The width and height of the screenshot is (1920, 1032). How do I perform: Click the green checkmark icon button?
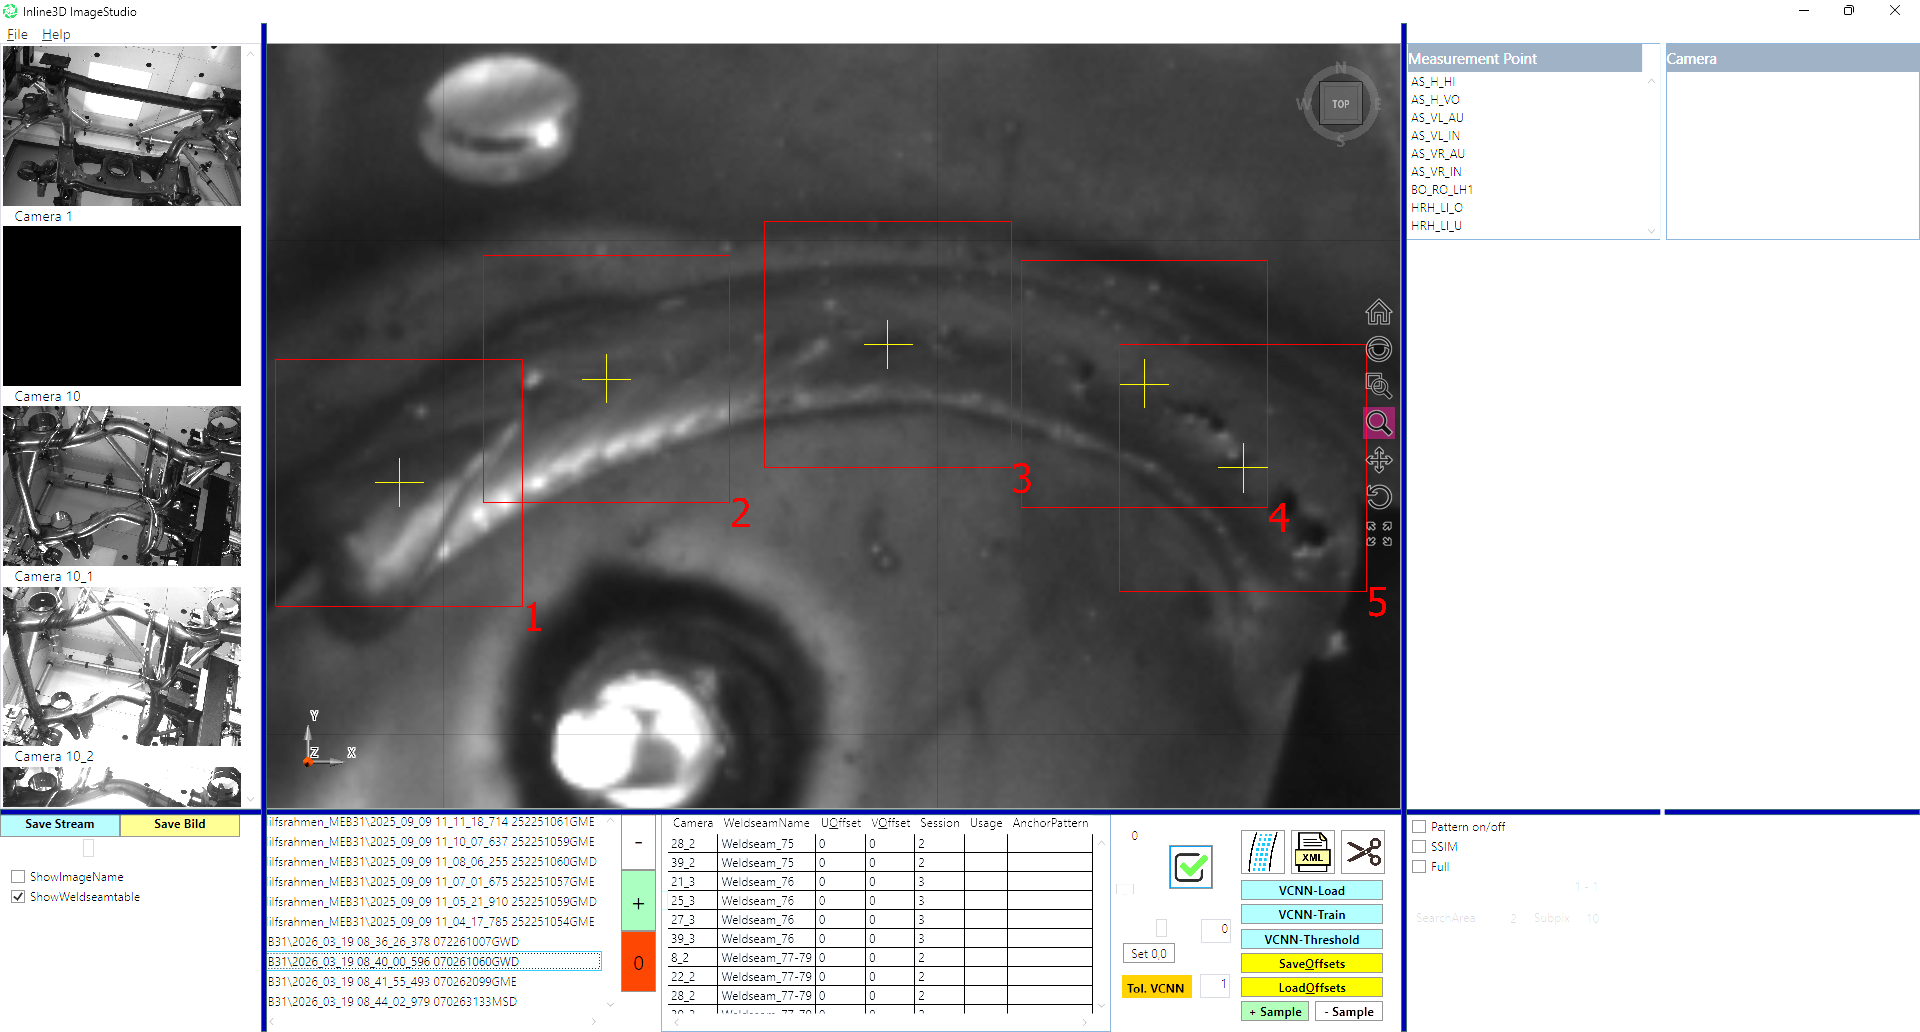pos(1190,867)
